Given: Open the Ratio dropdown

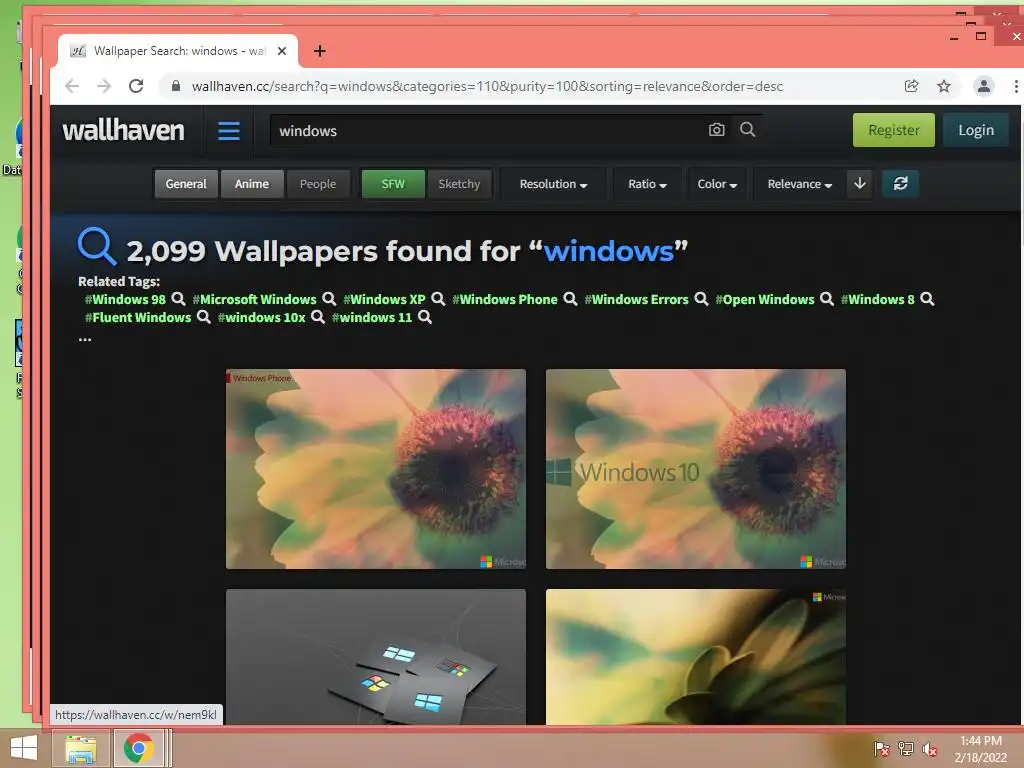Looking at the screenshot, I should [647, 184].
